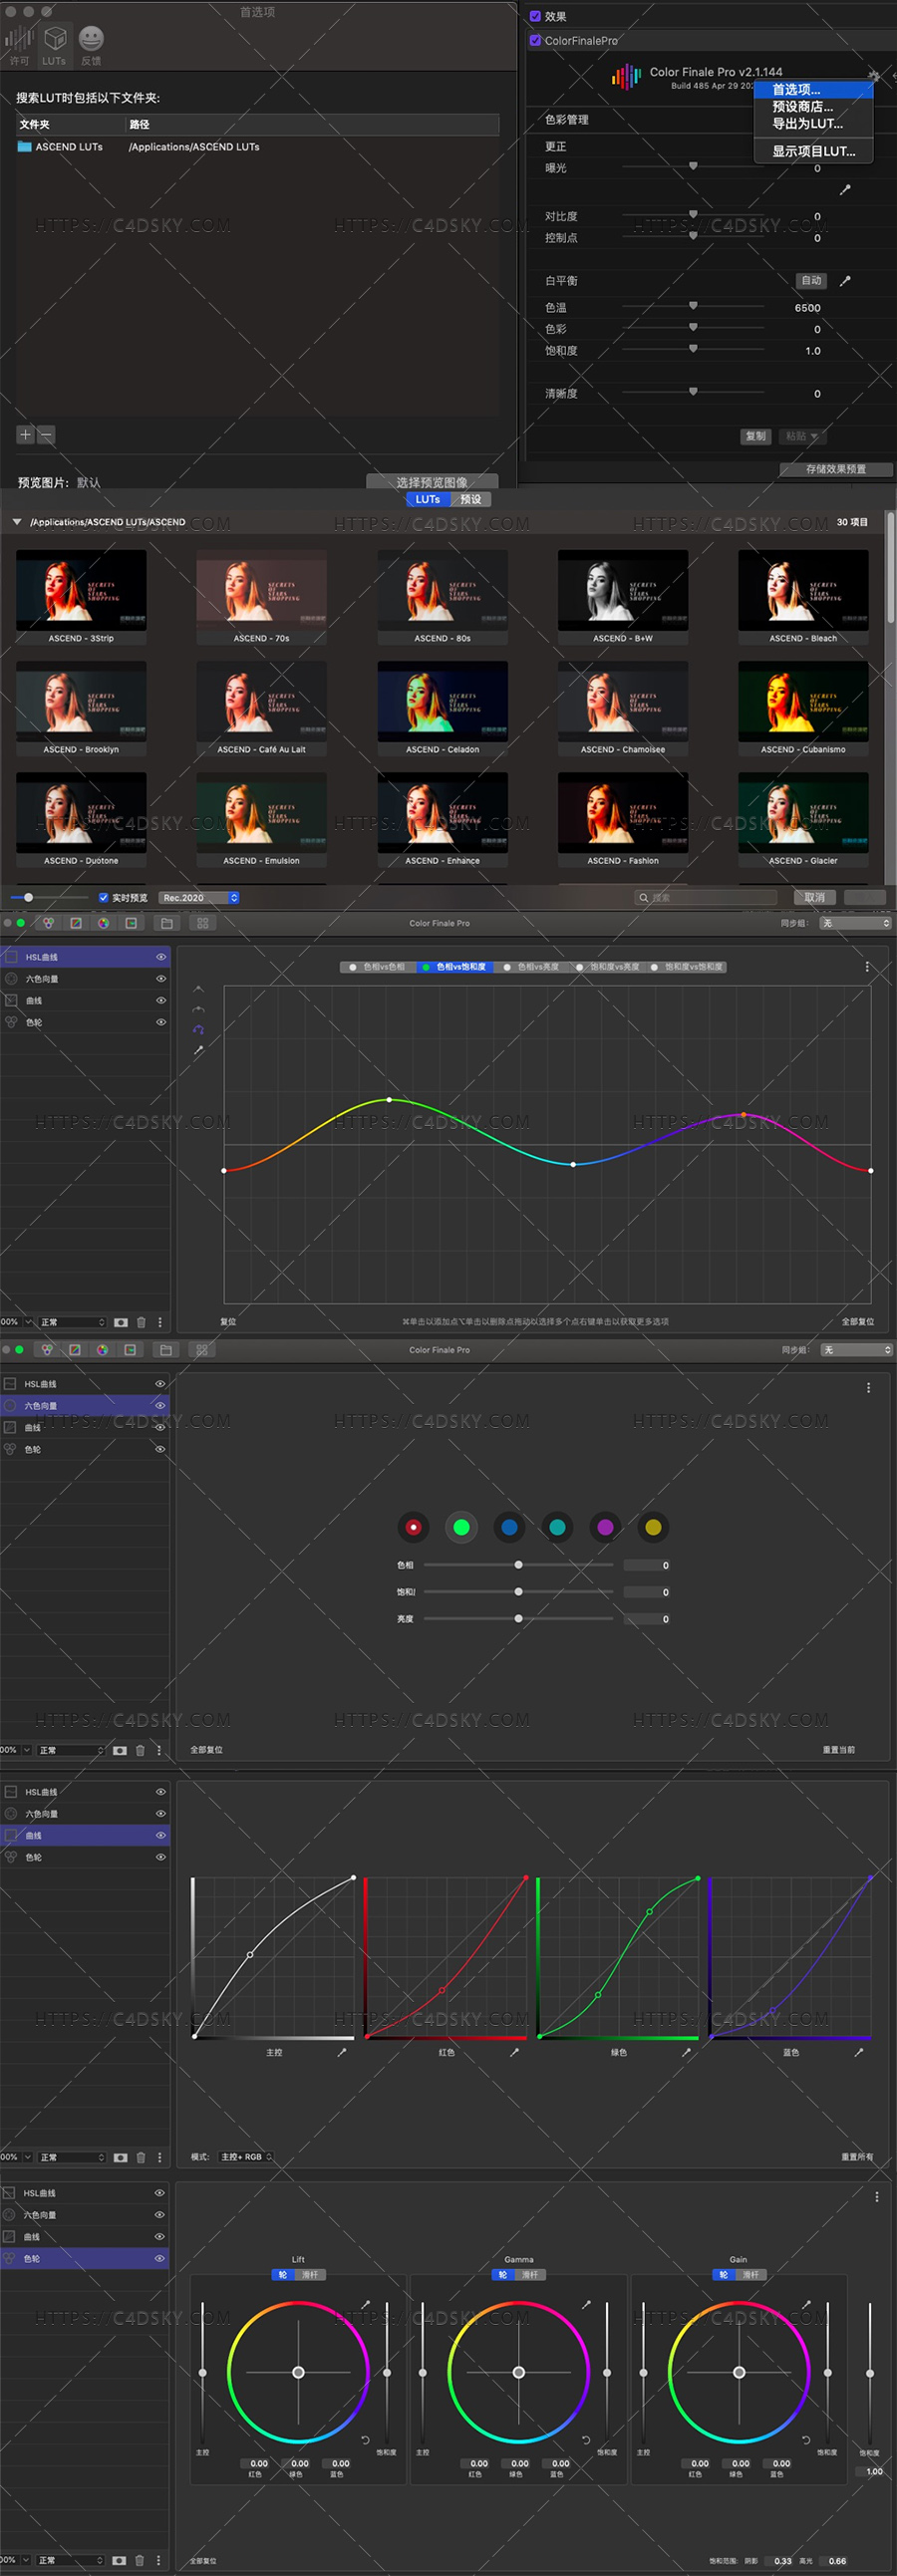This screenshot has width=897, height=2576.
Task: Toggle the 效果 effects checkbox
Action: (535, 16)
